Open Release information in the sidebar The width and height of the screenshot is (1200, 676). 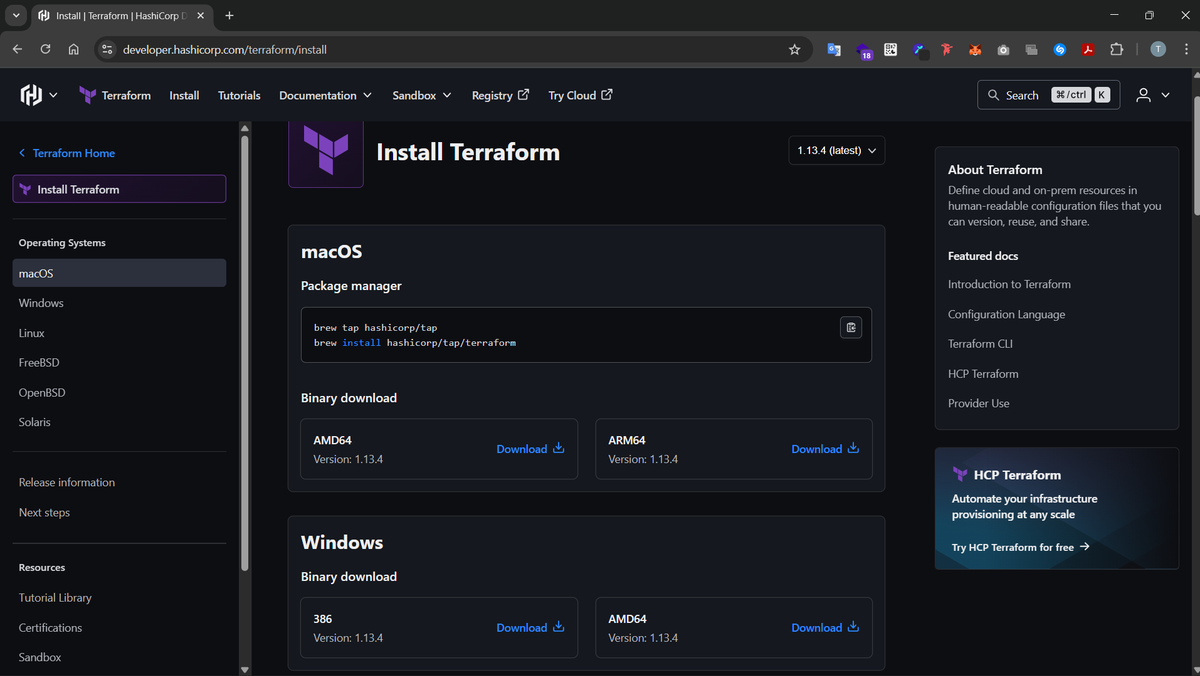[67, 482]
